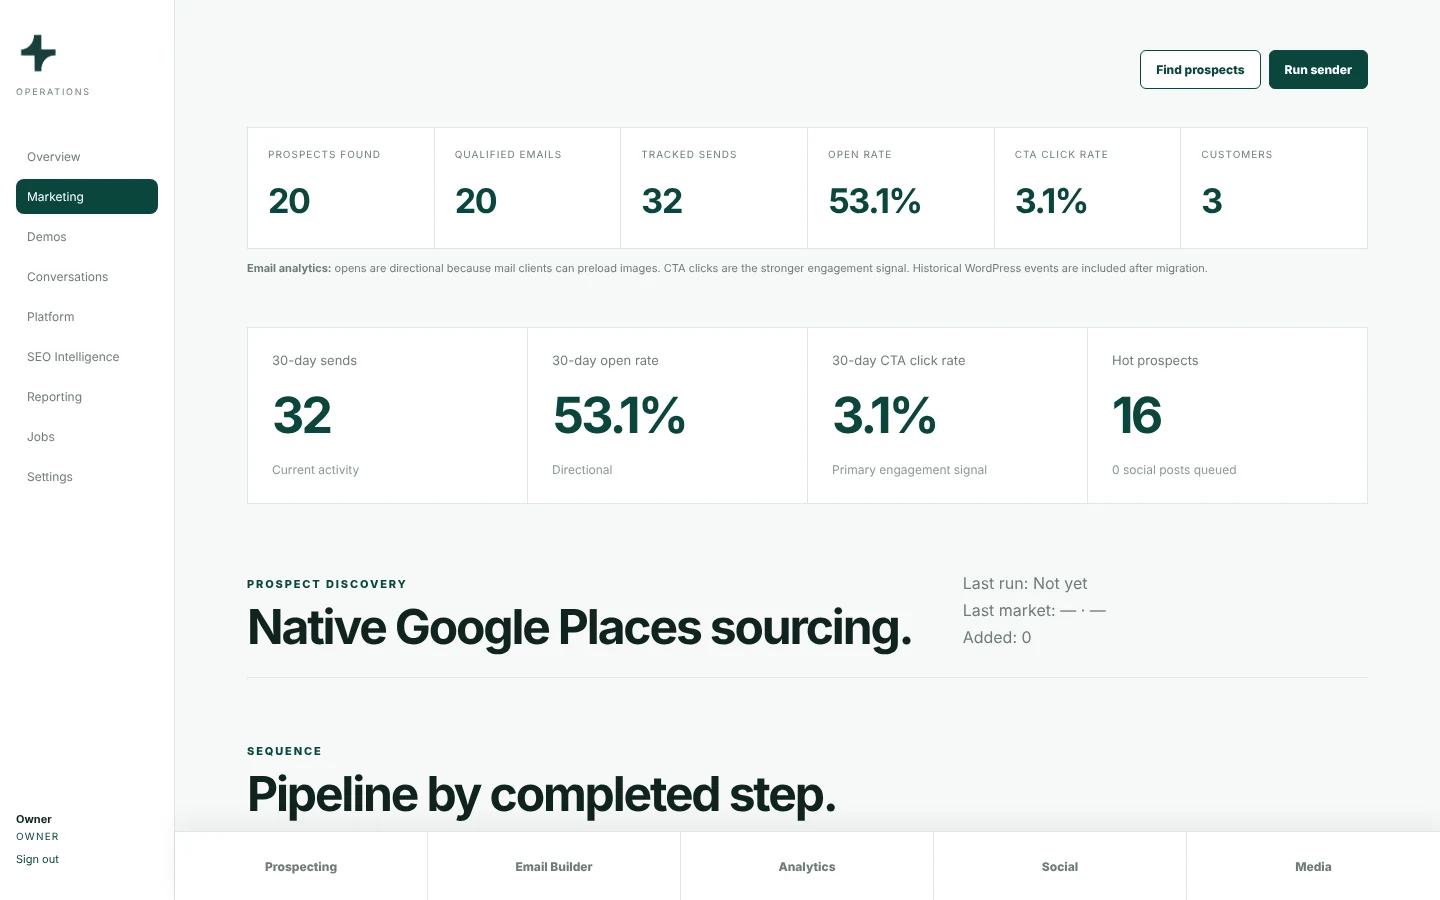The image size is (1440, 900).
Task: Open the Social tab
Action: pos(1060,867)
